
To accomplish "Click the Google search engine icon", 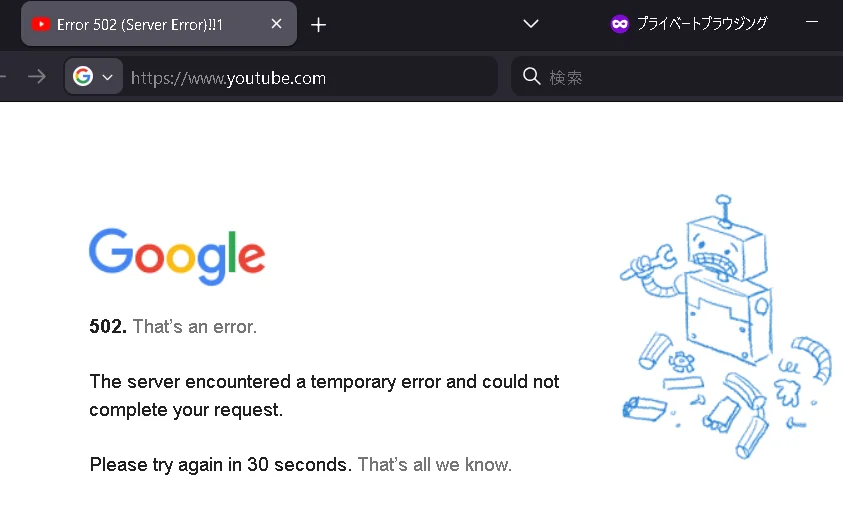I will point(83,77).
